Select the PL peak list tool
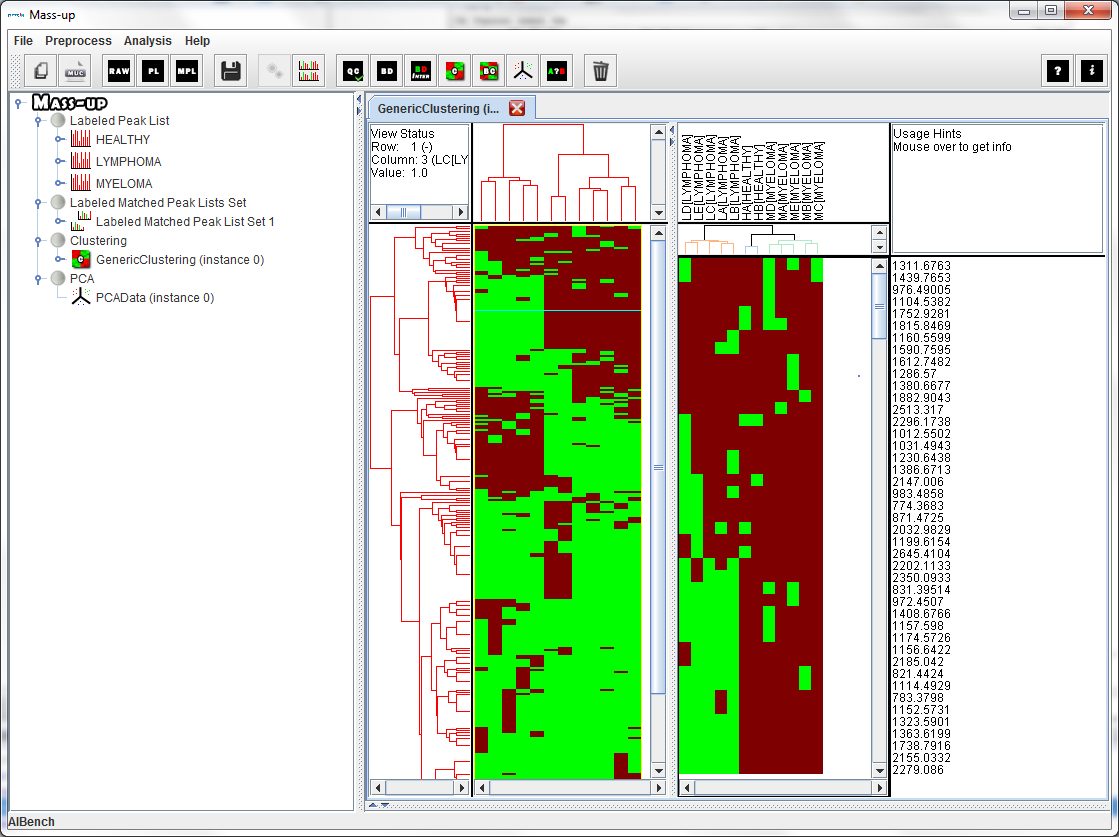Image resolution: width=1119 pixels, height=837 pixels. (x=152, y=70)
